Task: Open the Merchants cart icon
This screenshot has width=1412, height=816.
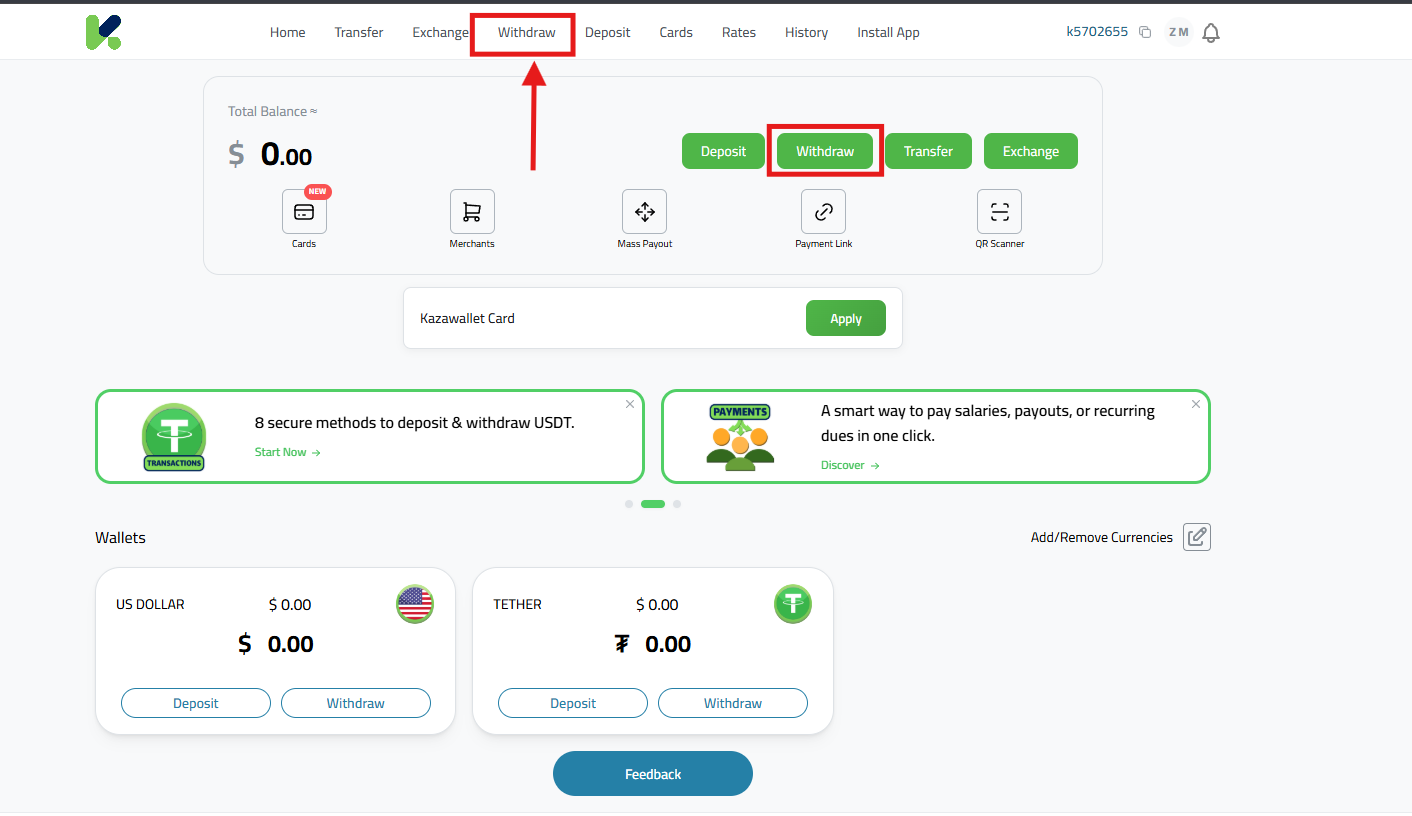Action: point(472,212)
